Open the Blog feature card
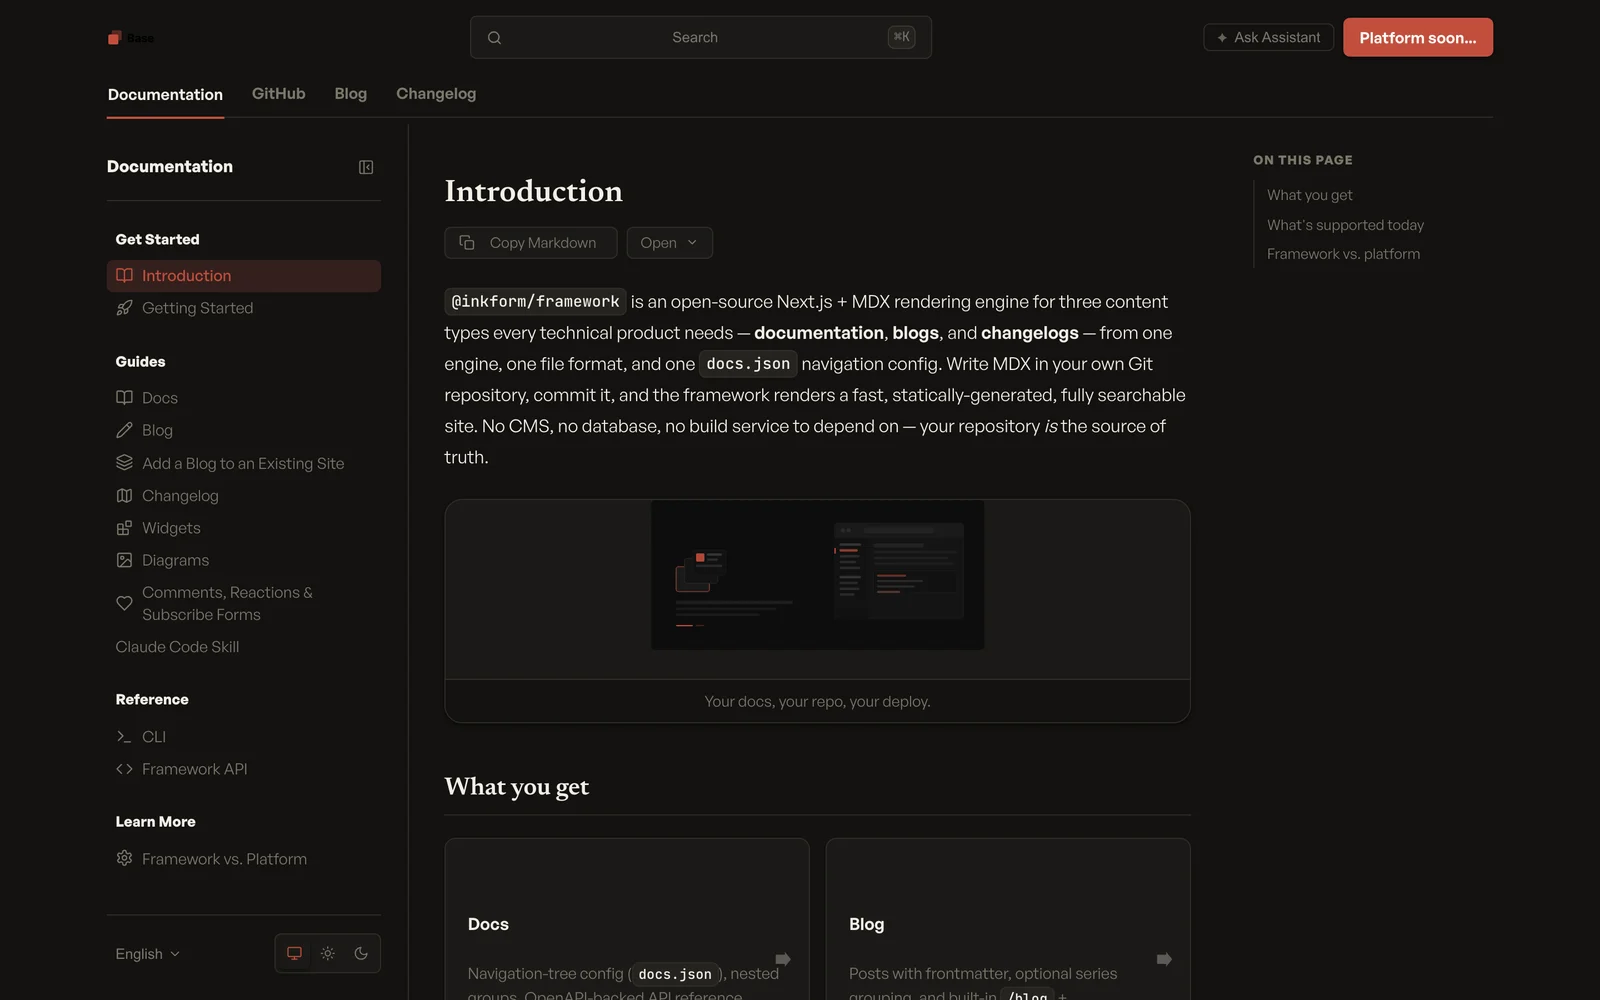Image resolution: width=1600 pixels, height=1000 pixels. coord(1008,919)
